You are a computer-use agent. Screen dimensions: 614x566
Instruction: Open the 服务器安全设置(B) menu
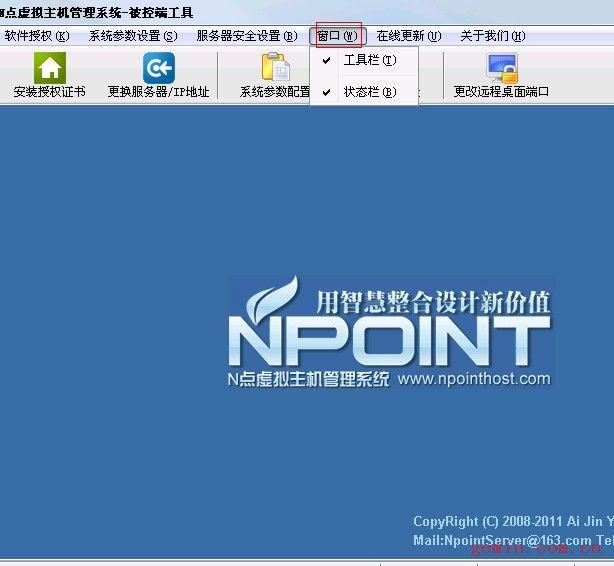click(247, 36)
